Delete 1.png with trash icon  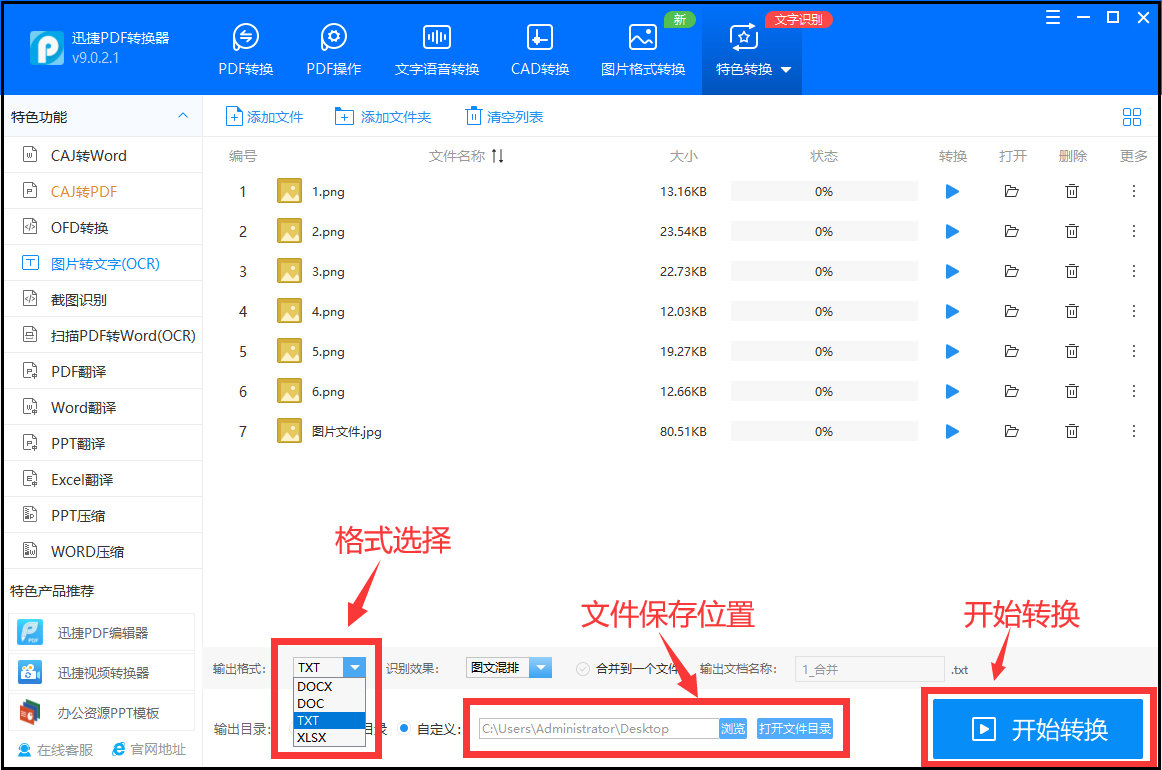[1072, 191]
